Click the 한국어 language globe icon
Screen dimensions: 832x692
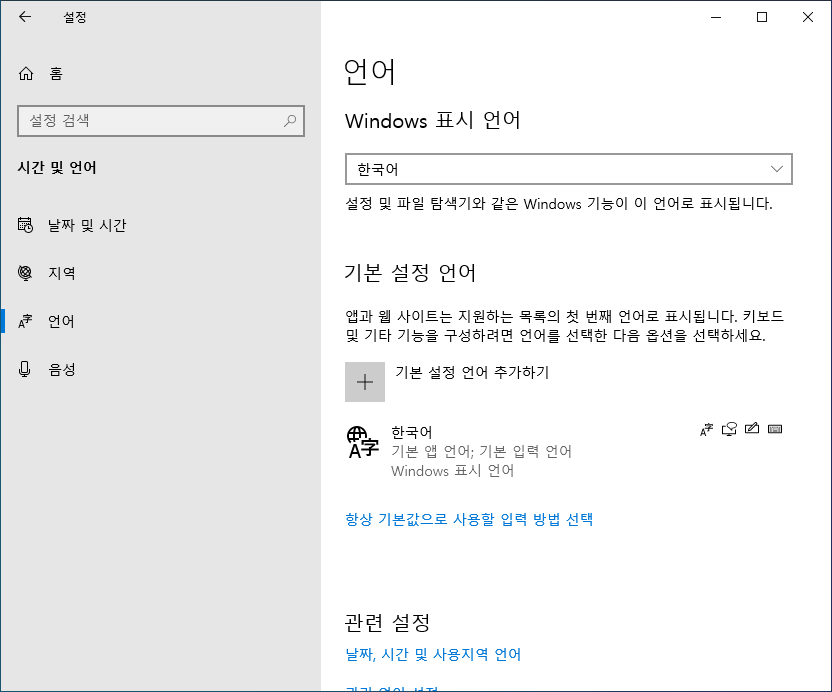pyautogui.click(x=362, y=442)
